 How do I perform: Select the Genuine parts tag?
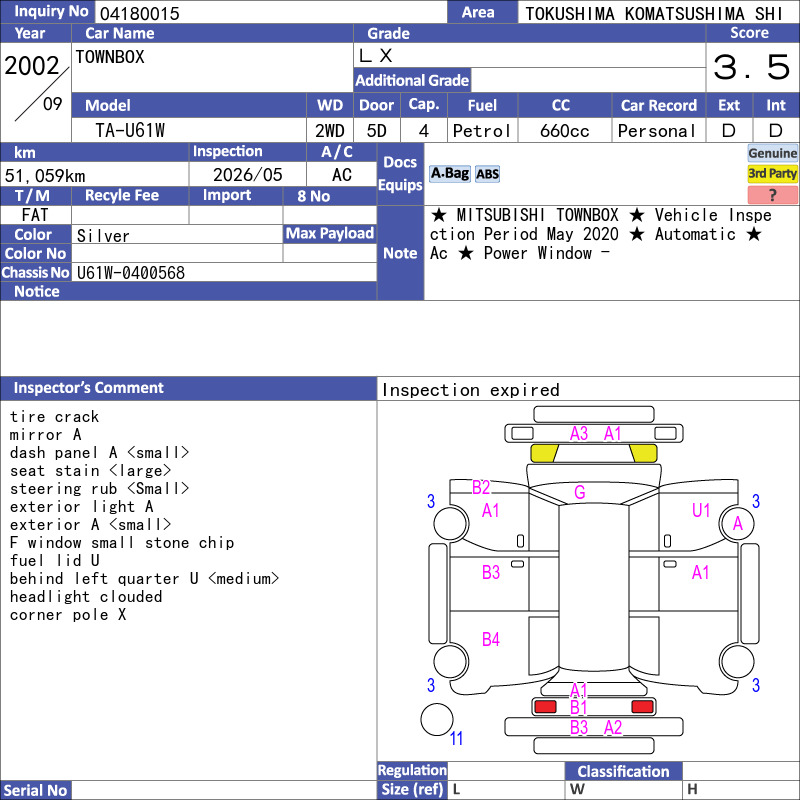tap(772, 153)
